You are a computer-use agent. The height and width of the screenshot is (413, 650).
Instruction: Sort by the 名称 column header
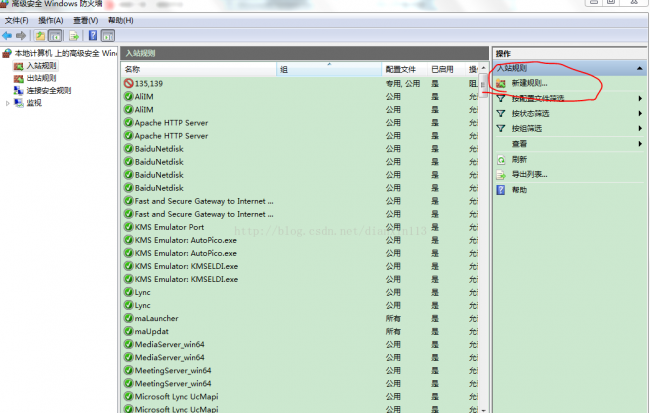(199, 69)
